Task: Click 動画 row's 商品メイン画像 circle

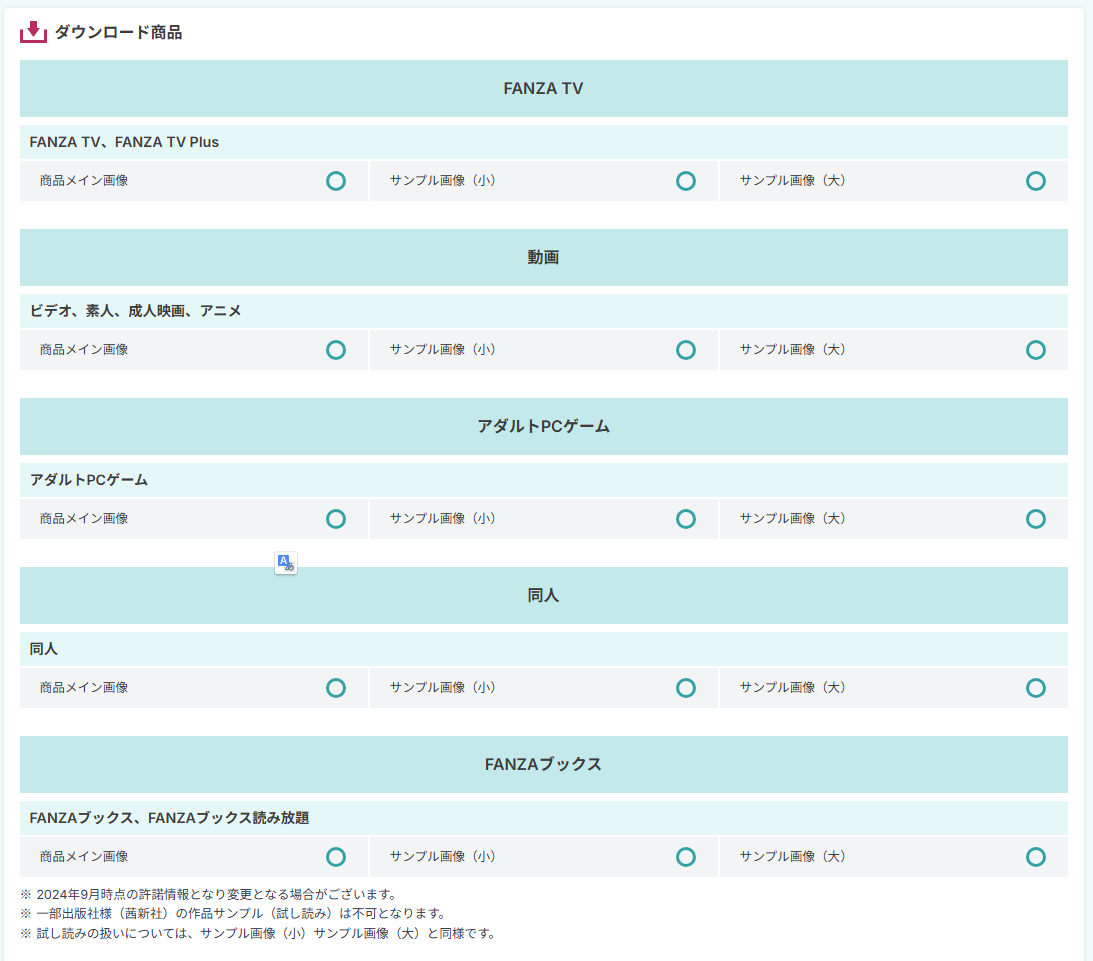Action: 336,350
